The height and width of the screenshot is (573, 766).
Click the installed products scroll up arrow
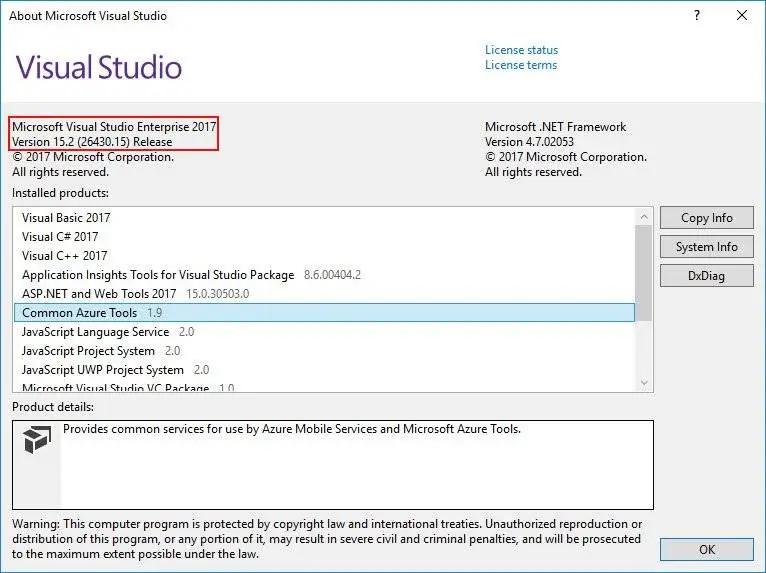pos(644,216)
